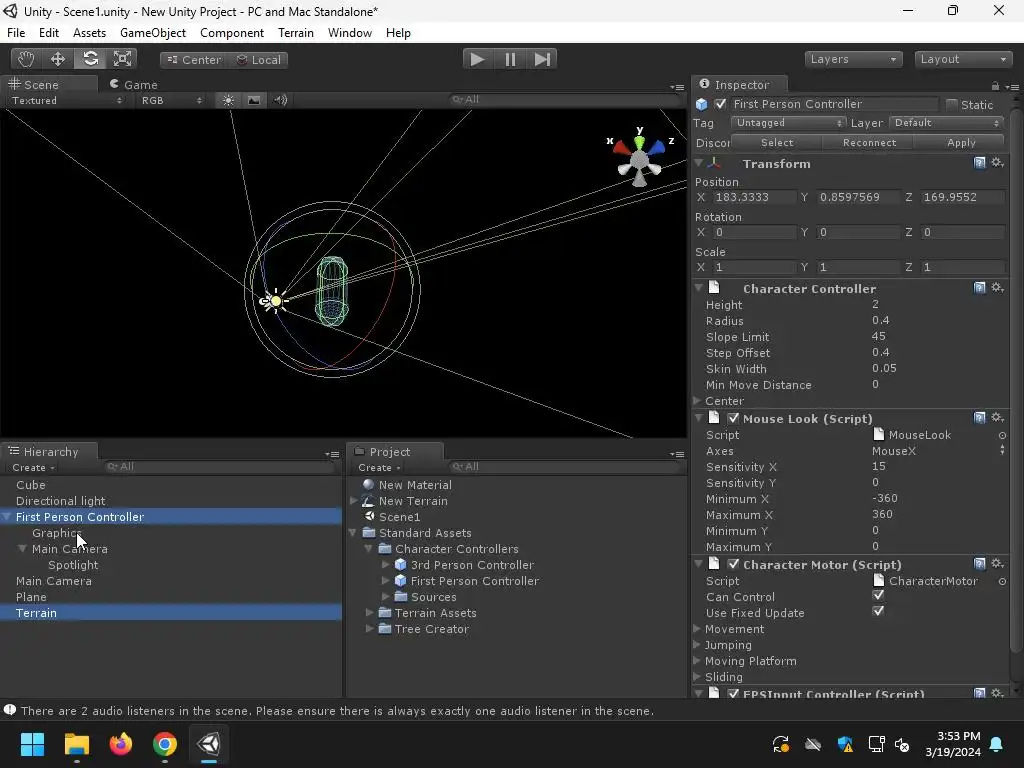
Task: Open Character Motor gear menu
Action: (x=997, y=564)
